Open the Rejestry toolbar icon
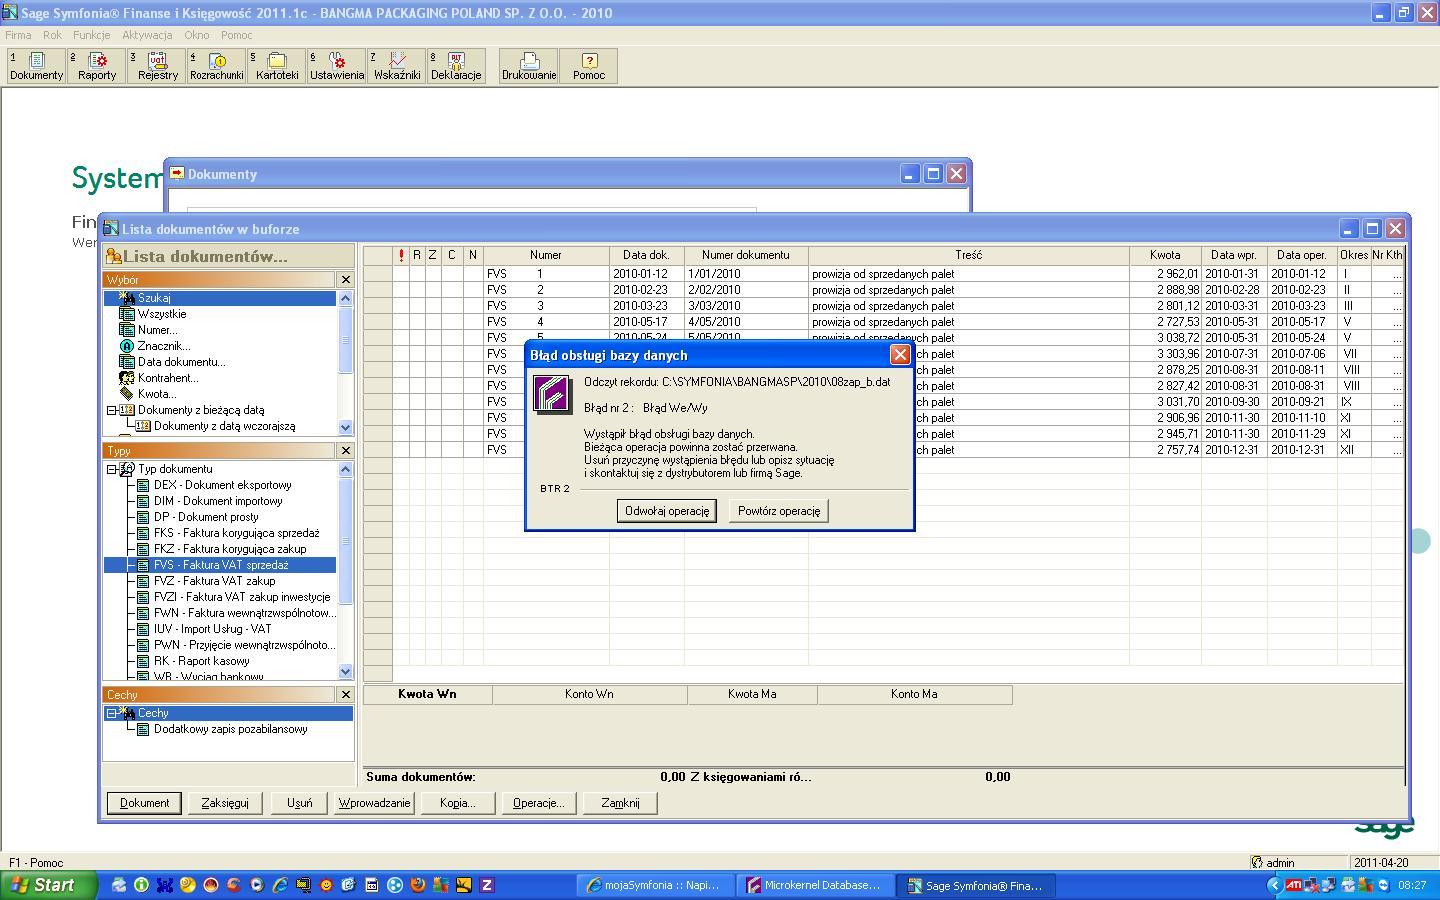 [x=157, y=66]
